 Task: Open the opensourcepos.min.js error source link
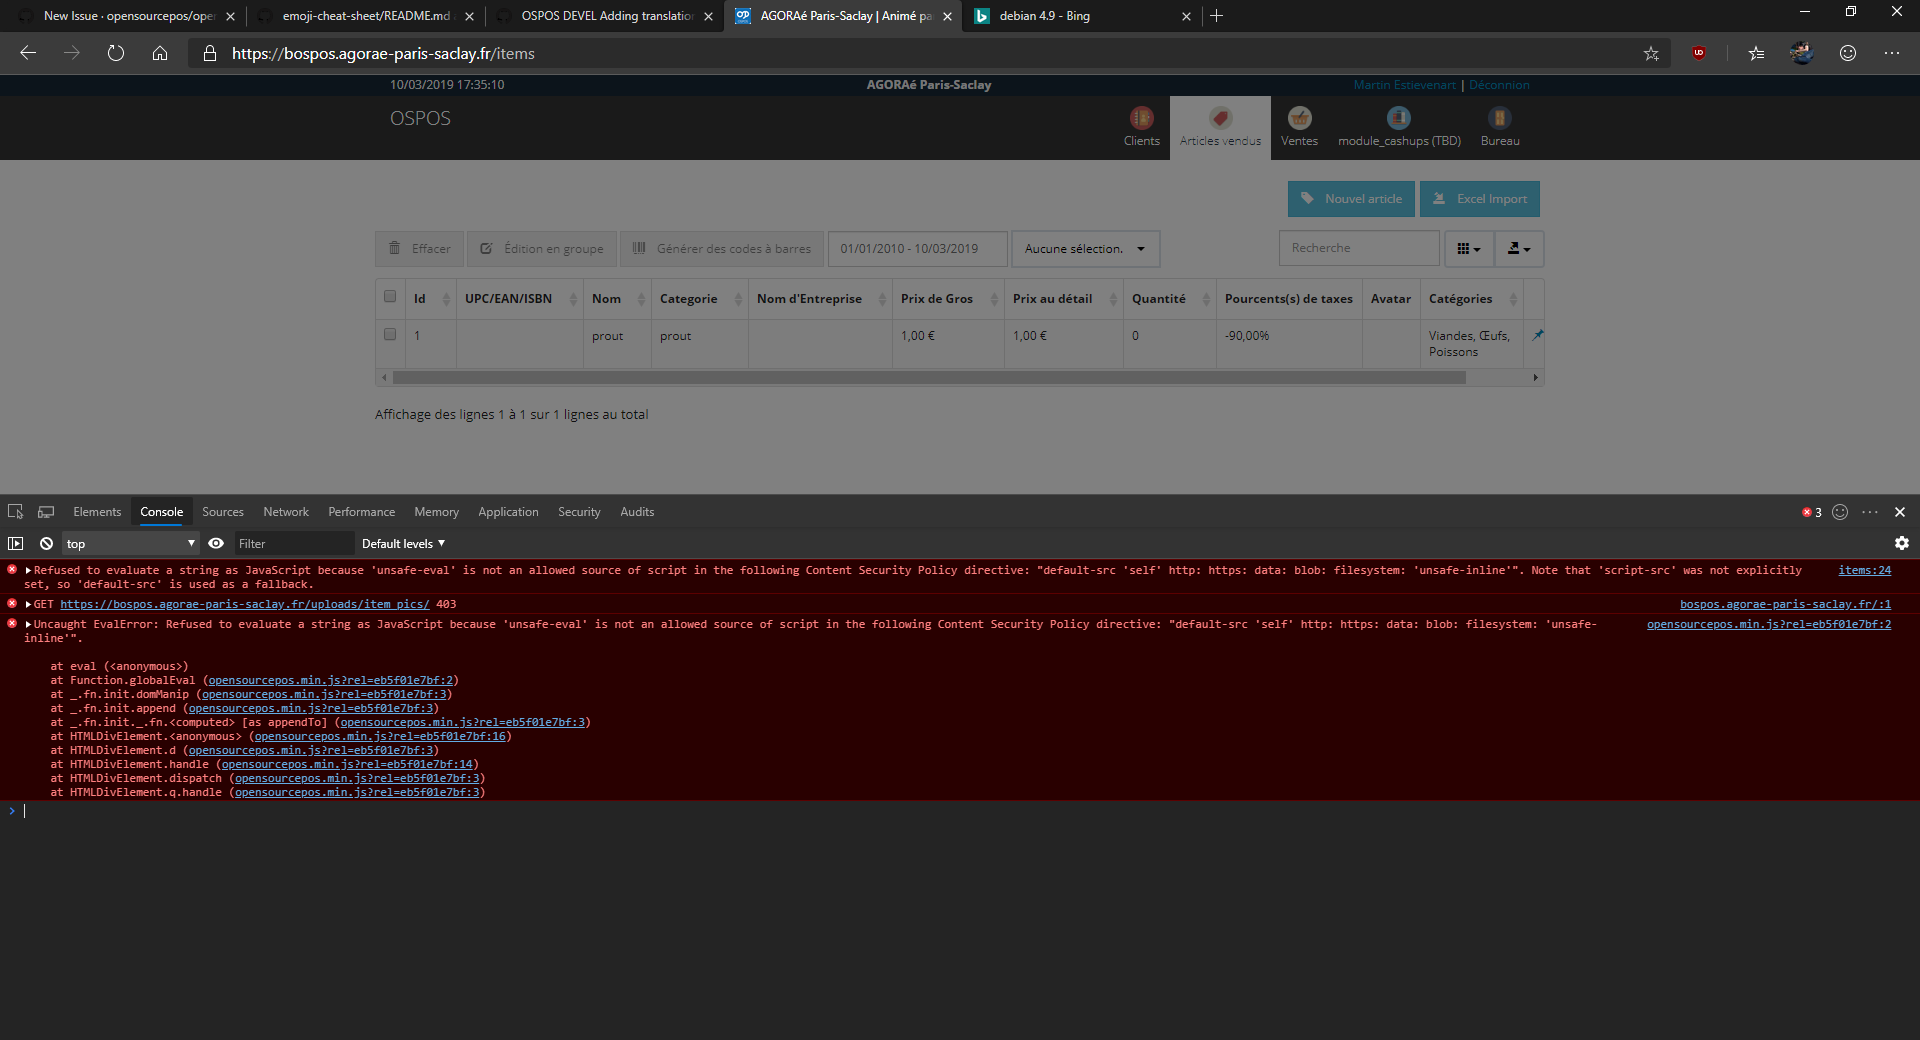(x=1768, y=623)
